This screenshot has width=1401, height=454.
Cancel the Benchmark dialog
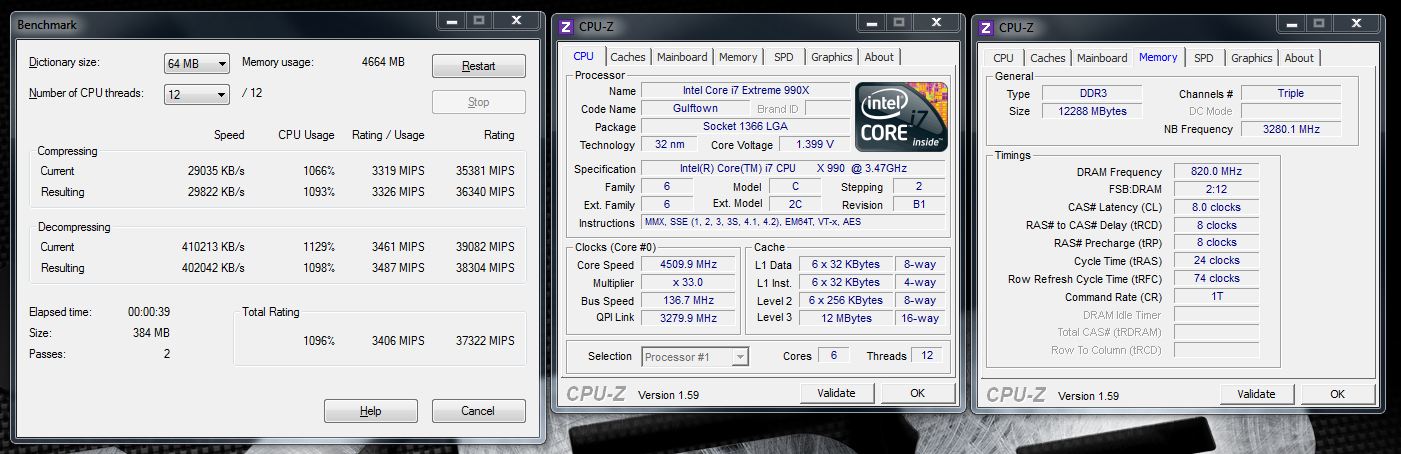pos(478,411)
